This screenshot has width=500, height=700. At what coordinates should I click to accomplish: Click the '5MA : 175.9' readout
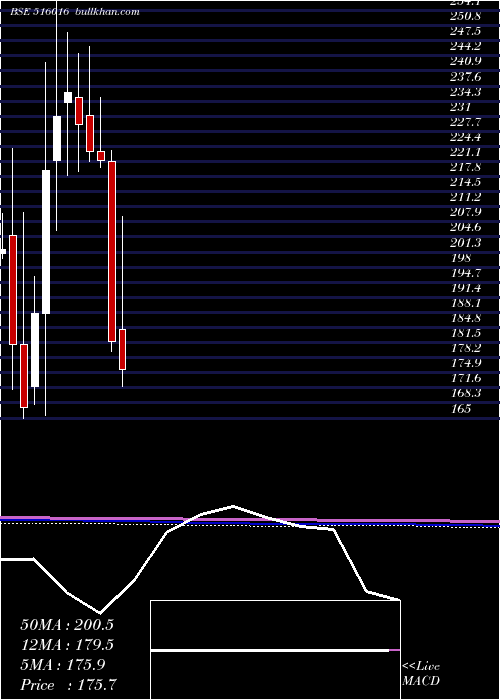(x=63, y=665)
